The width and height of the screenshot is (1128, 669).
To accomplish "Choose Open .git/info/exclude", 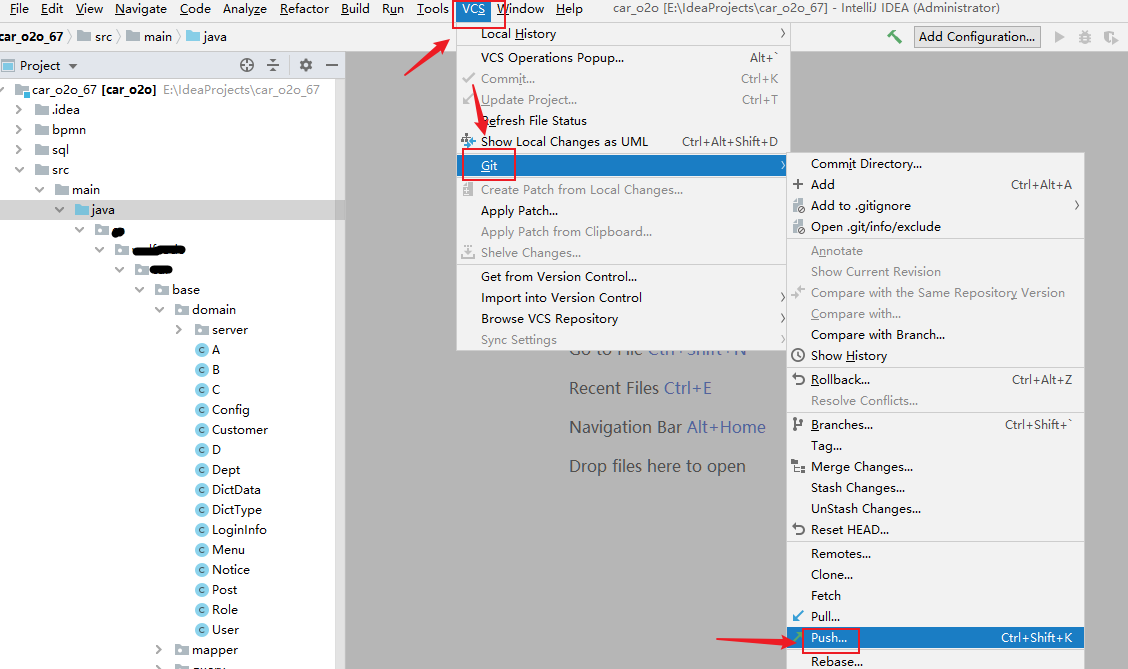I will coord(935,227).
